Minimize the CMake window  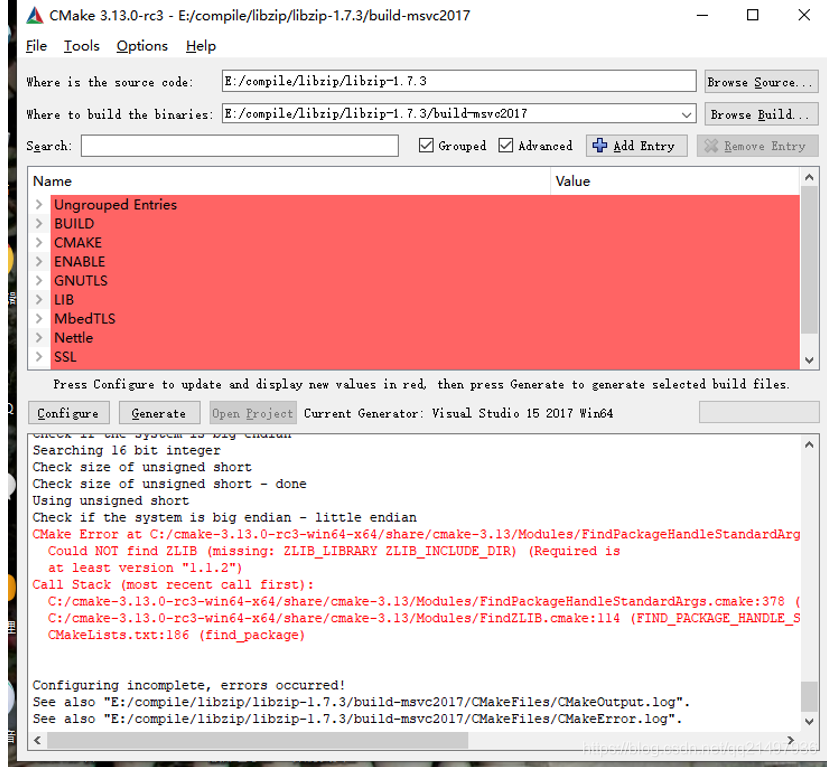[702, 15]
